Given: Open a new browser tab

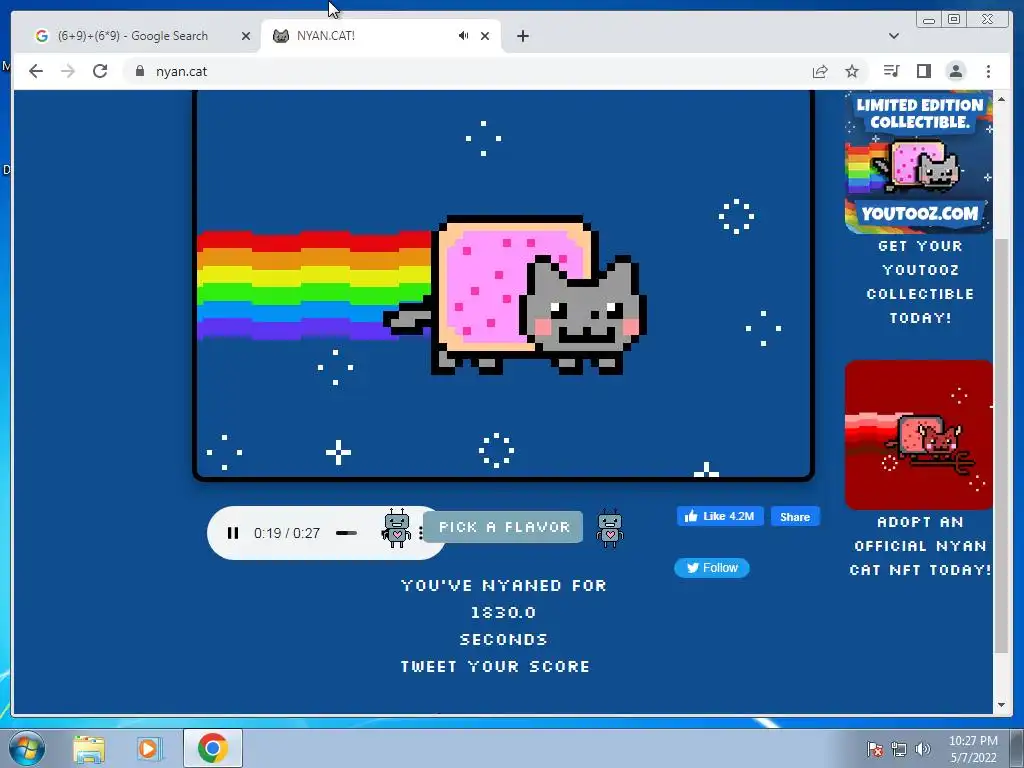Looking at the screenshot, I should 522,36.
